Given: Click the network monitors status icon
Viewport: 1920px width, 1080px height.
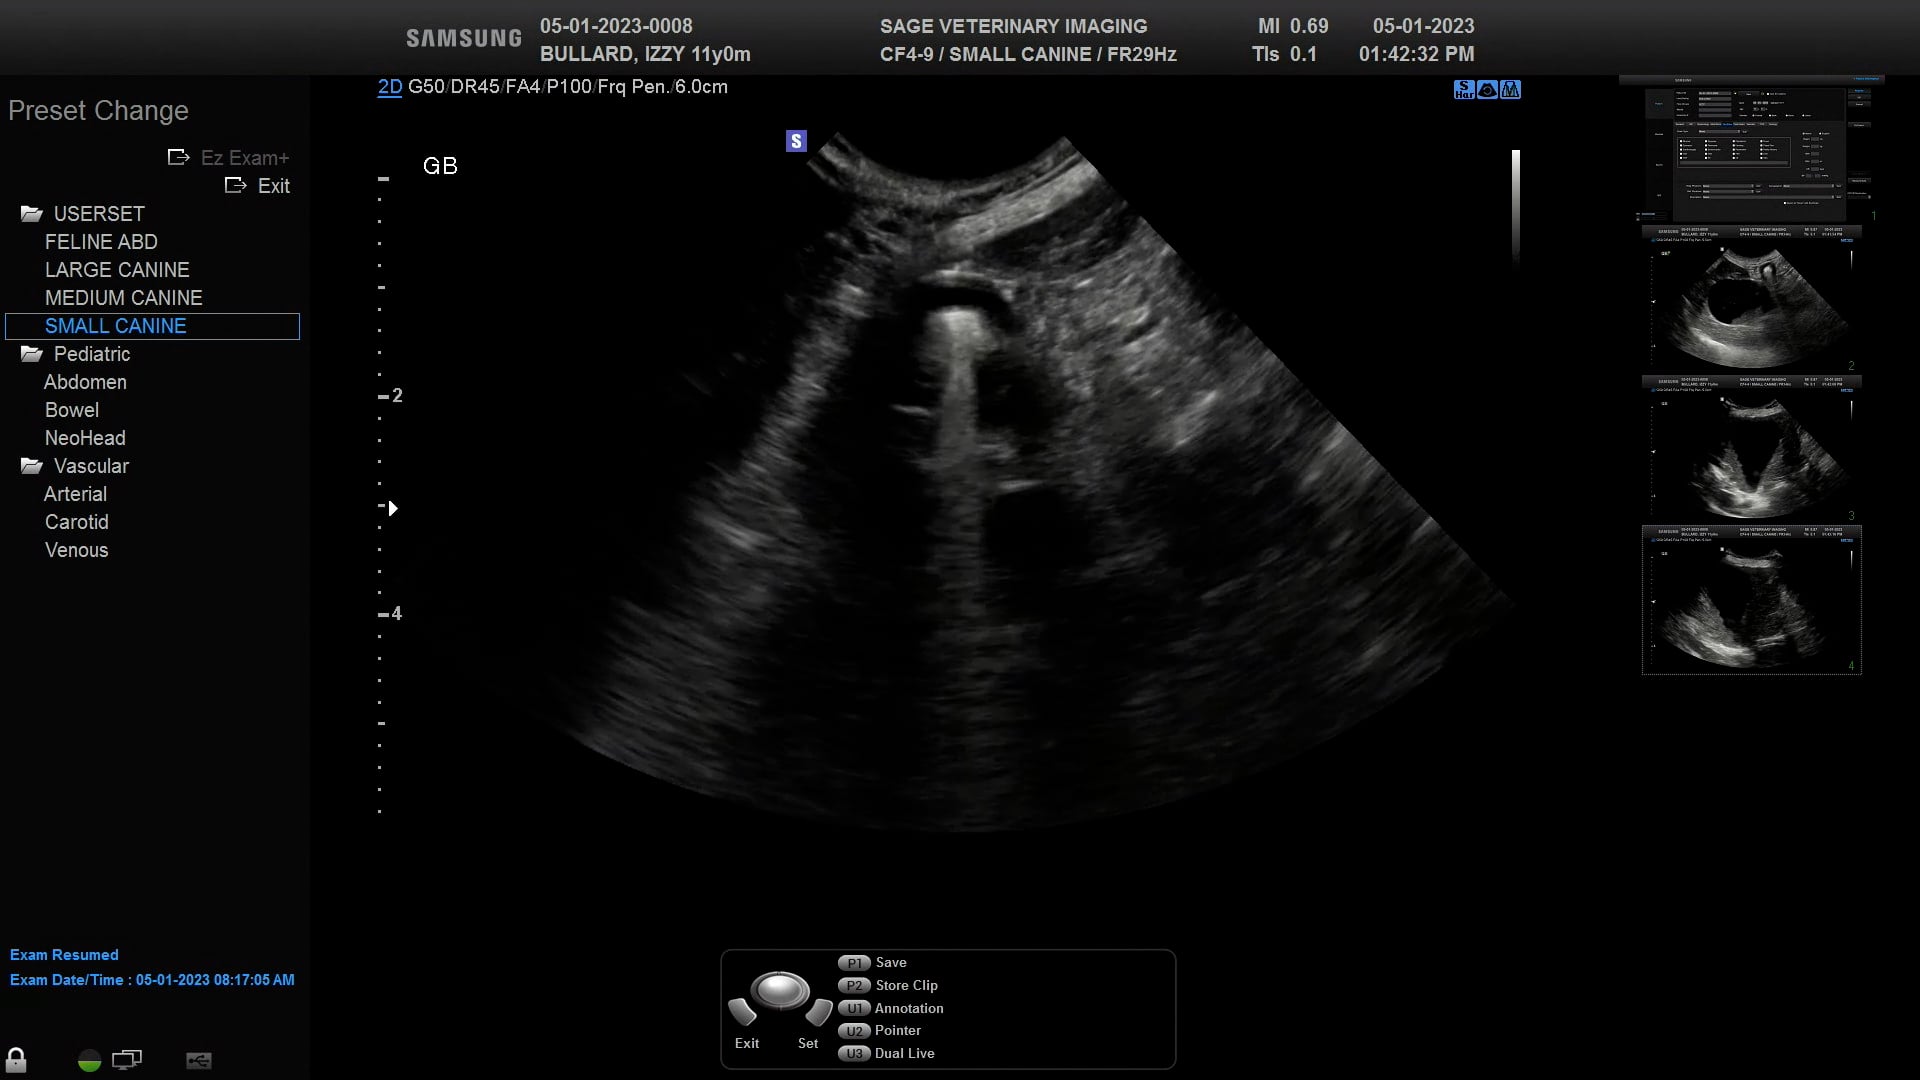Looking at the screenshot, I should [127, 1059].
